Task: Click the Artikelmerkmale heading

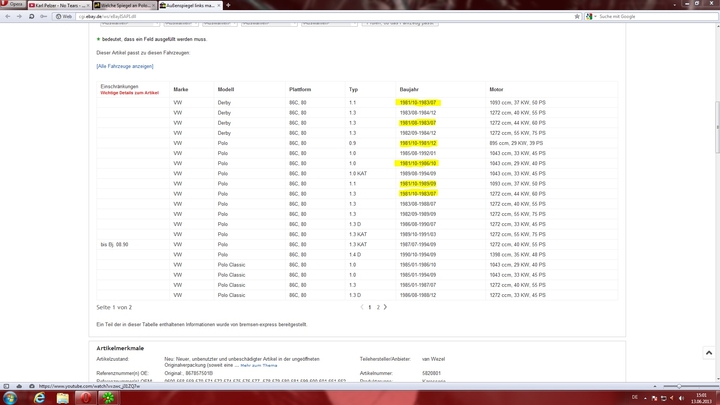Action: pyautogui.click(x=120, y=348)
